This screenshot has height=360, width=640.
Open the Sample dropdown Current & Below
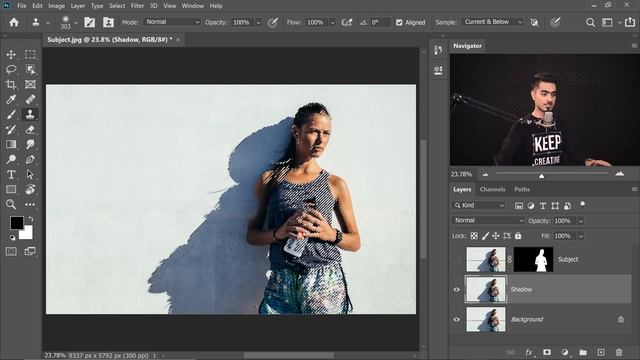(493, 22)
